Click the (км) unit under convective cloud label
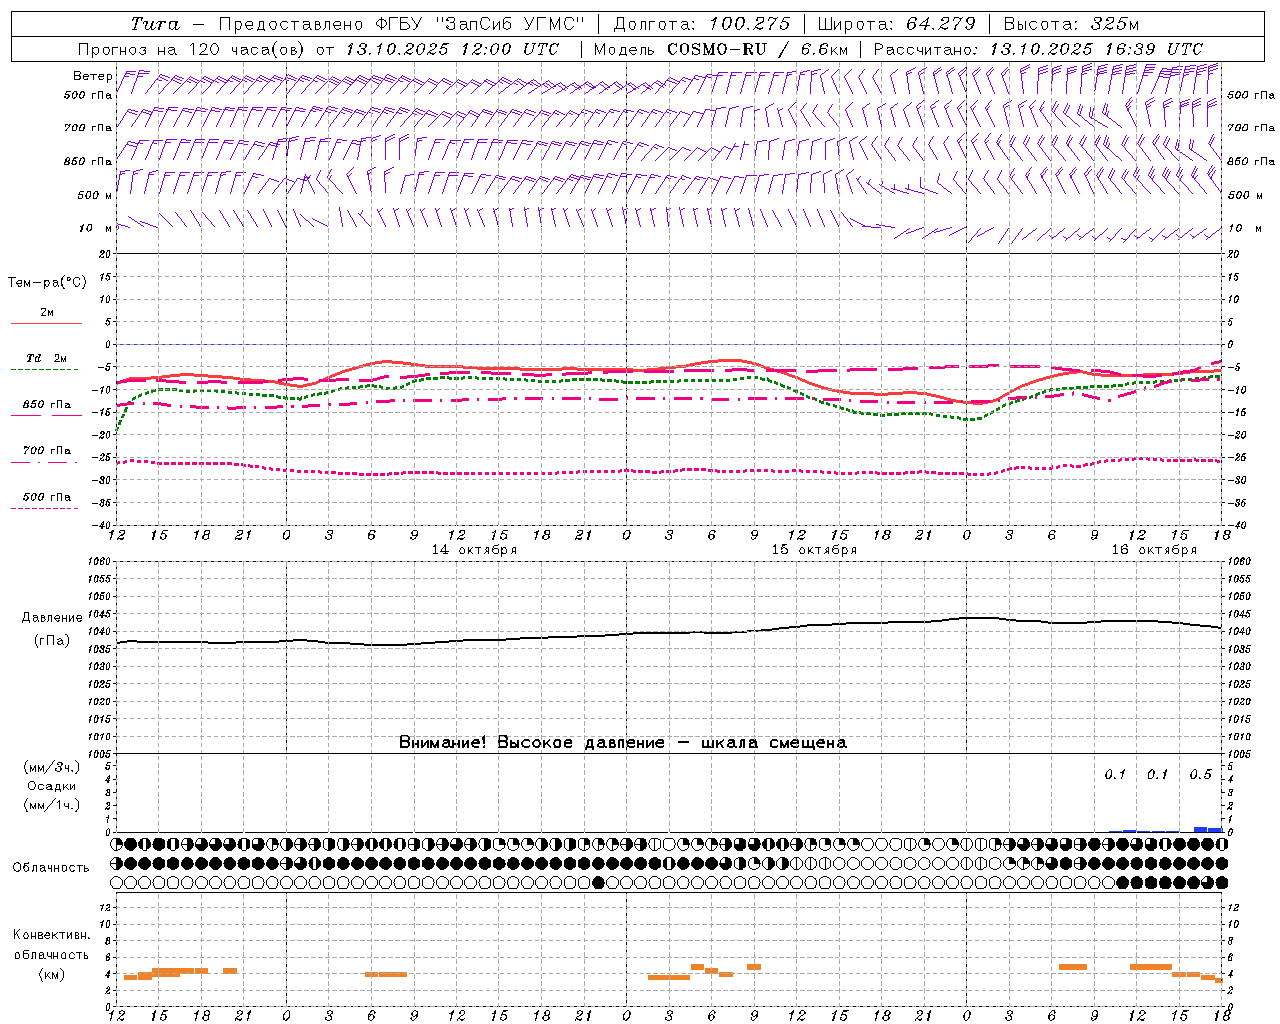This screenshot has height=1024, width=1280. click(51, 974)
